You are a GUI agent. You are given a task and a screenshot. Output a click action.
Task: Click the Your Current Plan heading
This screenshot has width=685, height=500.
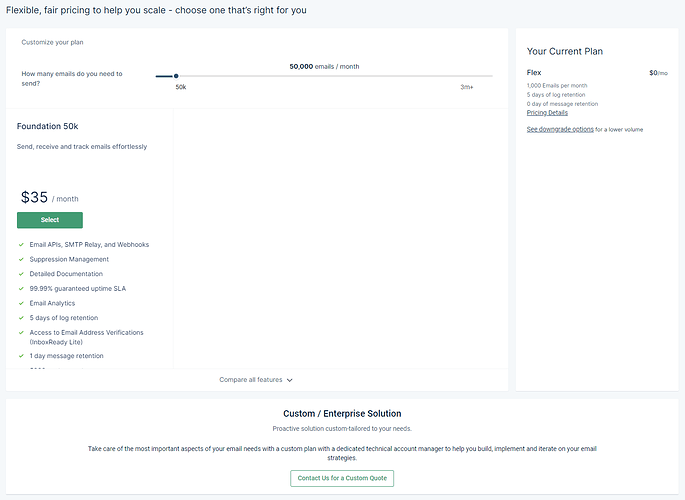pyautogui.click(x=564, y=52)
